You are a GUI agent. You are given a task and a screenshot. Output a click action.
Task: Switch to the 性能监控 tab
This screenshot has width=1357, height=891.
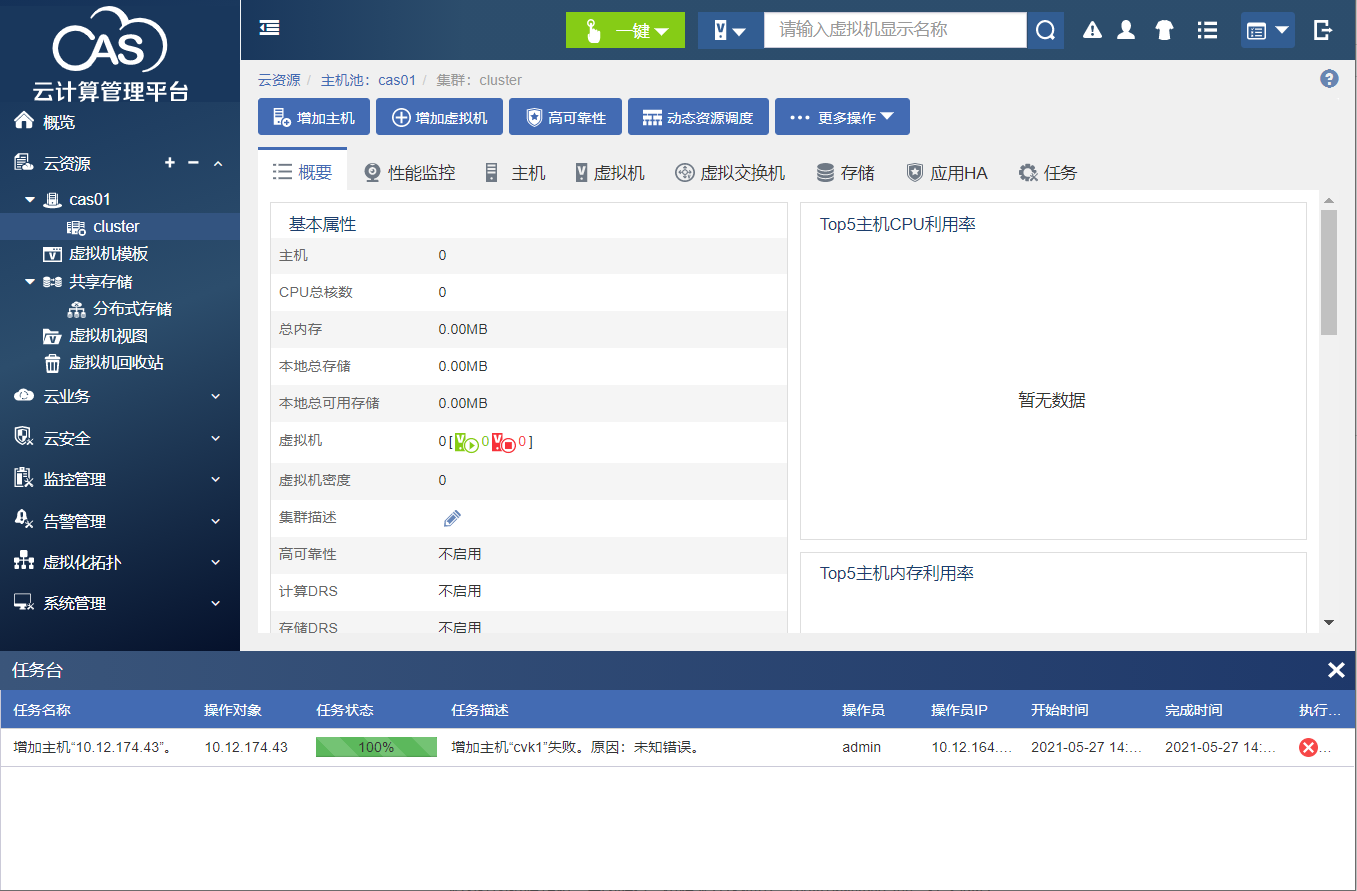[x=409, y=173]
